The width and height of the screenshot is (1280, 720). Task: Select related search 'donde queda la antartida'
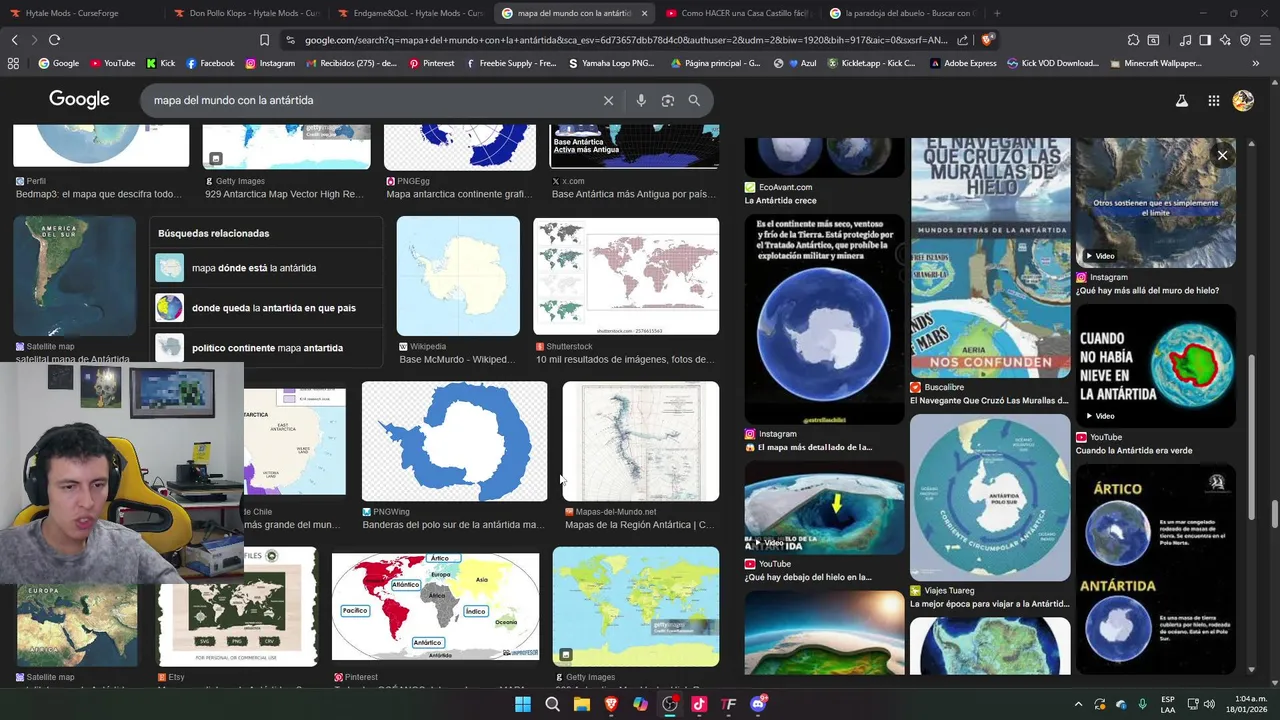(x=266, y=308)
